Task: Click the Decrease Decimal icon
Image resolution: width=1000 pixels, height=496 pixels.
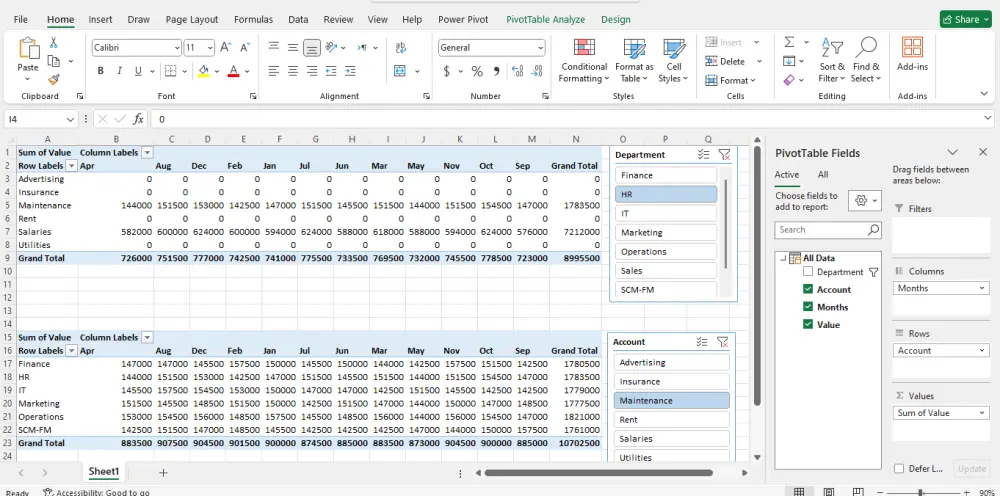Action: tap(537, 71)
